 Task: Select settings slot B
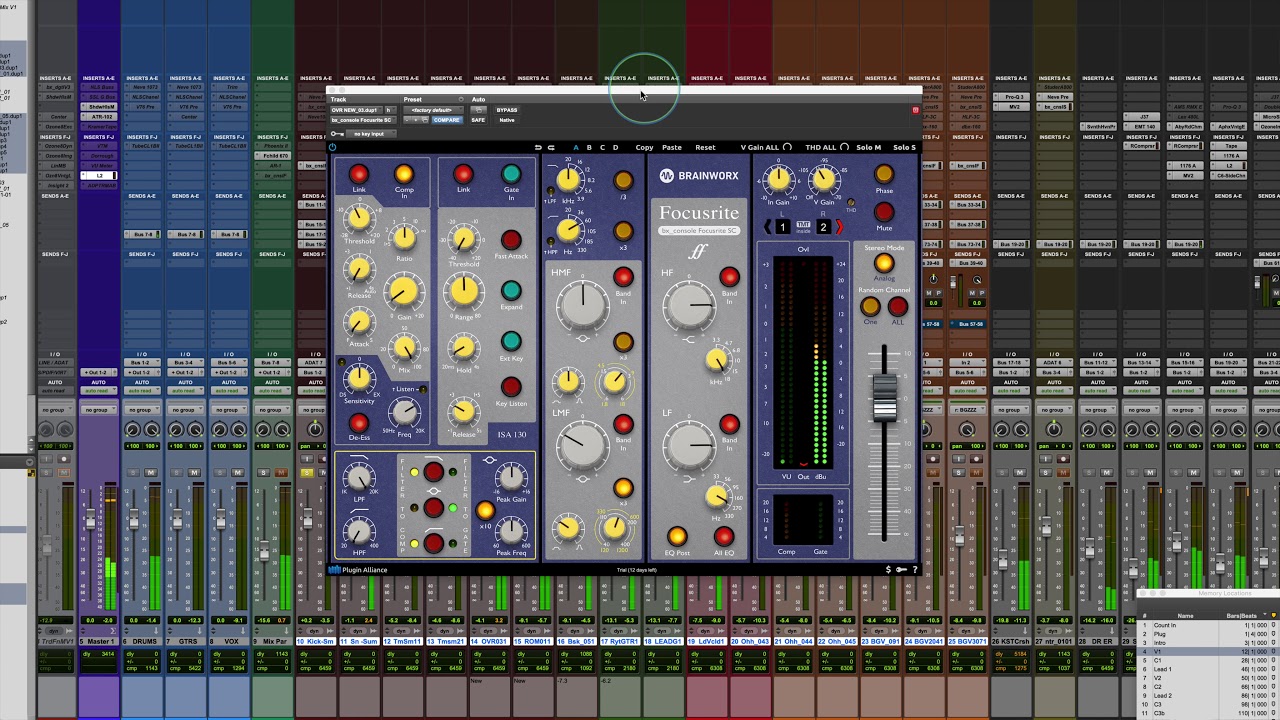click(589, 148)
